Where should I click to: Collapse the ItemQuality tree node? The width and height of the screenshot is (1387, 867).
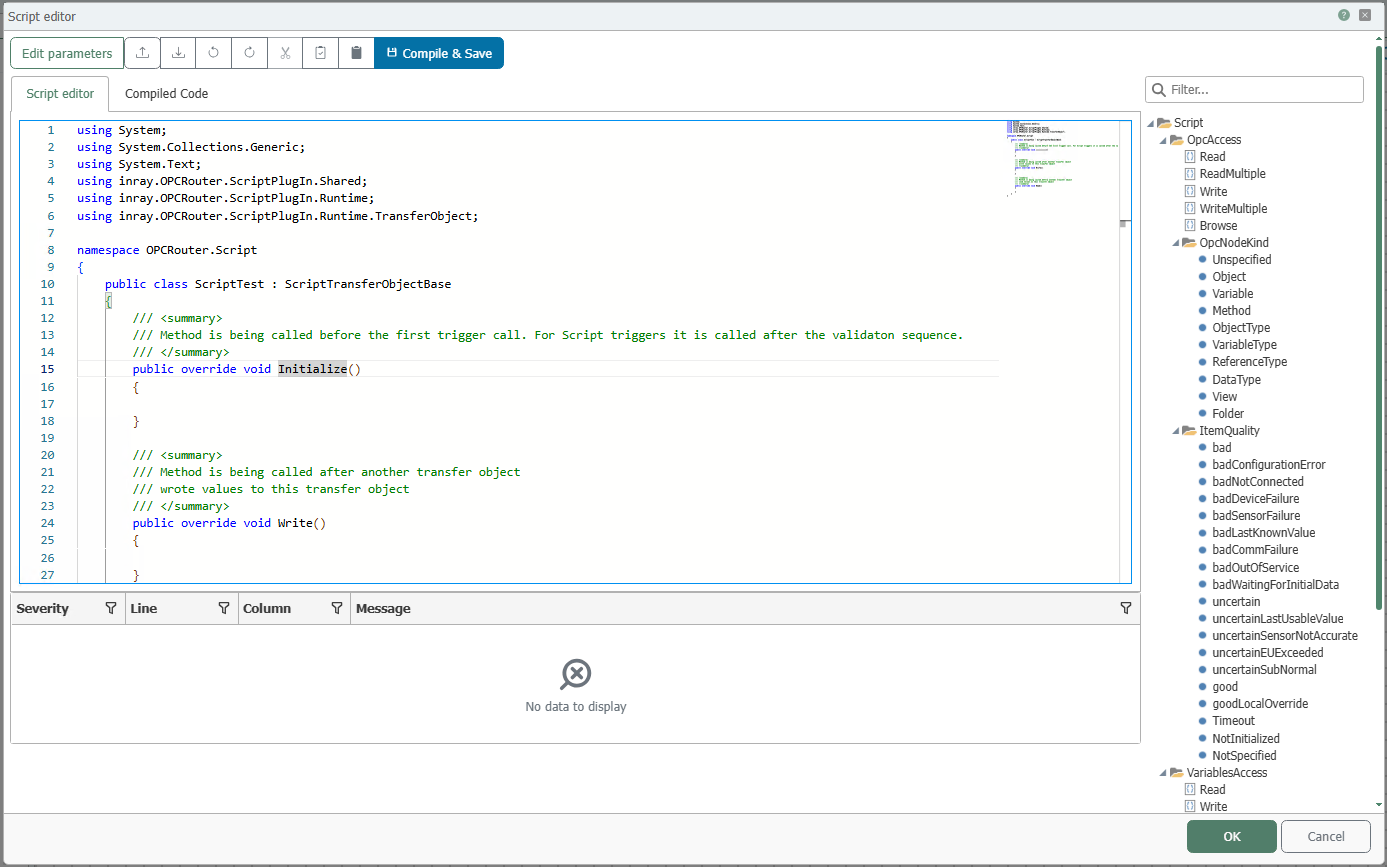click(1176, 431)
